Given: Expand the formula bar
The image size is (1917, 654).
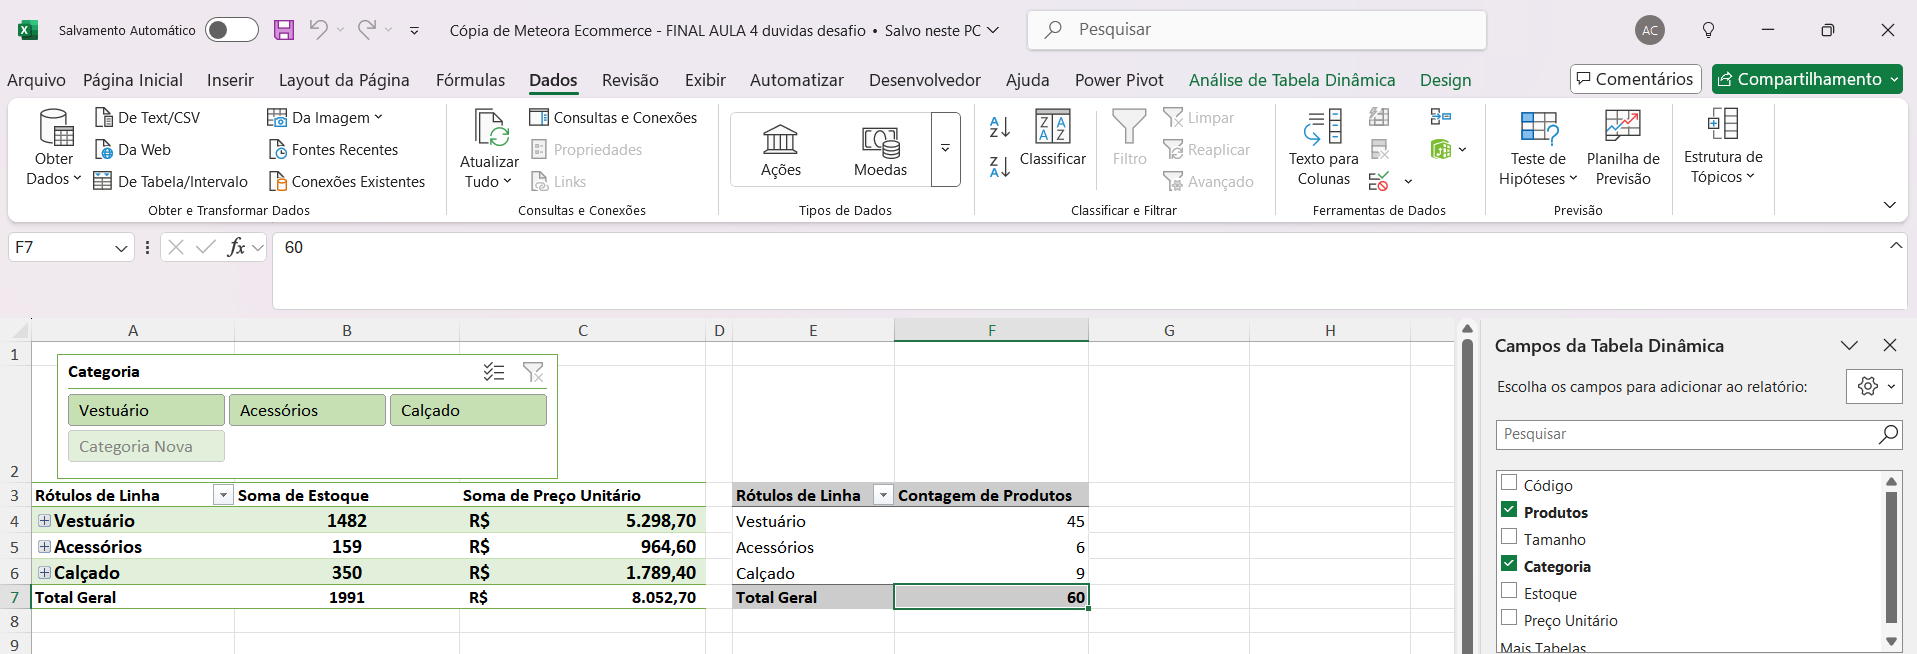Looking at the screenshot, I should click(x=1895, y=246).
